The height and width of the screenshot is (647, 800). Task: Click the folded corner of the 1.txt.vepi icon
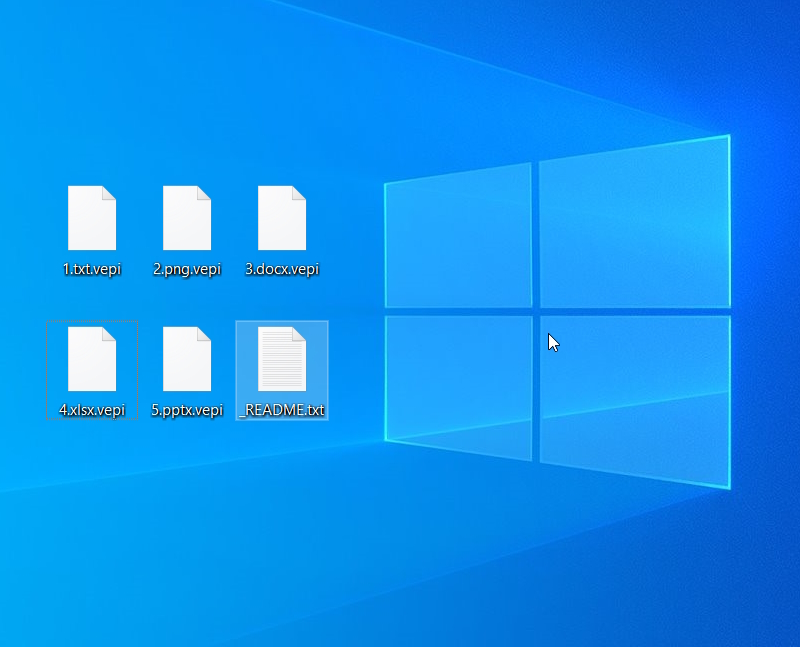[109, 193]
